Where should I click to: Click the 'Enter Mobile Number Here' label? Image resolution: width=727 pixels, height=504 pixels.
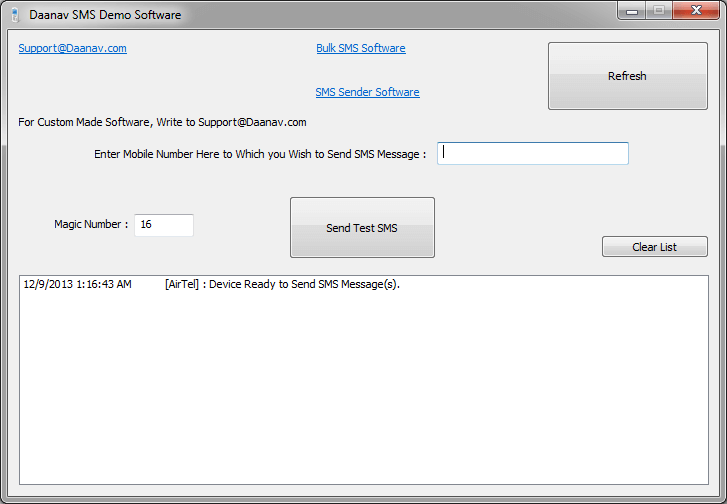[x=260, y=154]
